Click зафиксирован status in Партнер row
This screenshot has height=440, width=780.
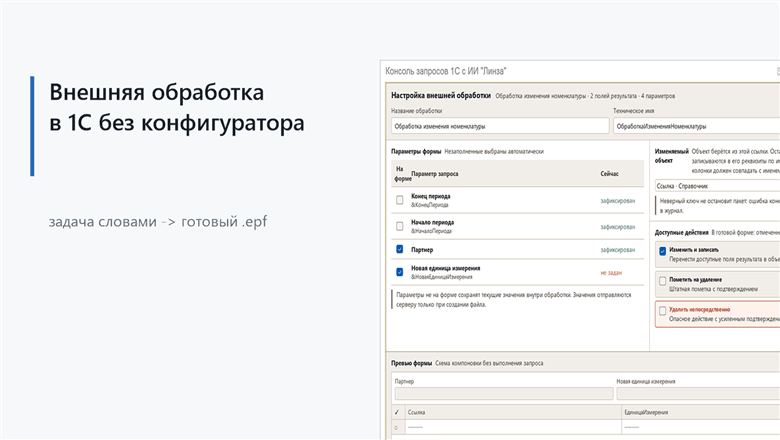click(617, 250)
